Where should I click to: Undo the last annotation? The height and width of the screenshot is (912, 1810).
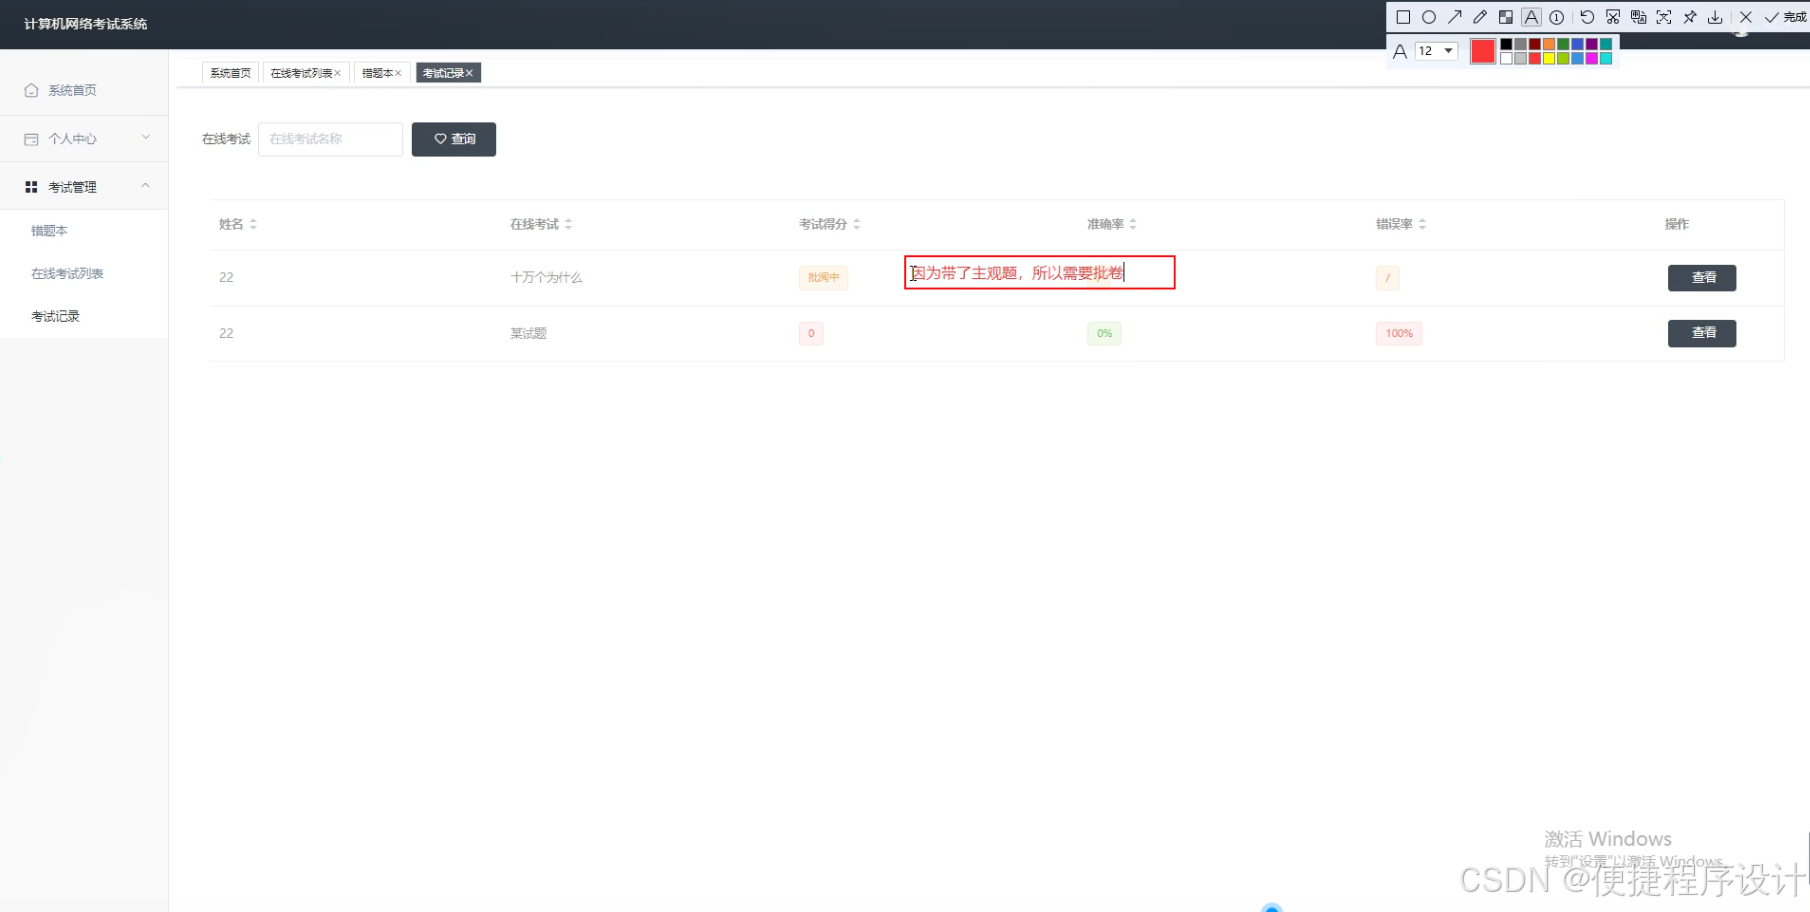click(x=1587, y=17)
